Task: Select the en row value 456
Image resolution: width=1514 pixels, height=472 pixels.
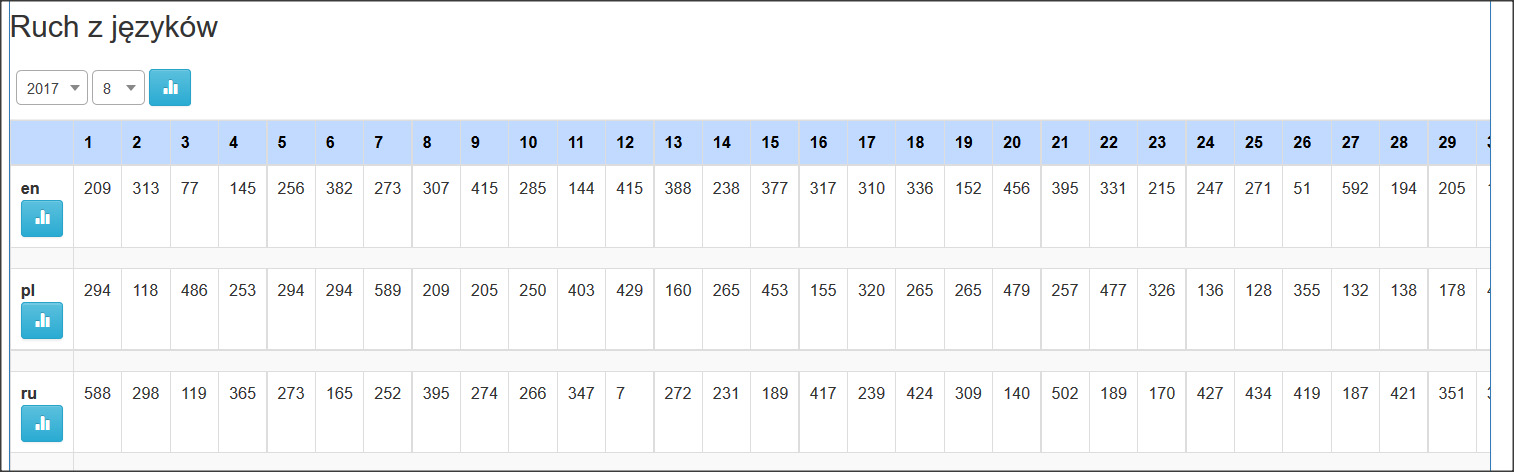Action: click(x=1017, y=188)
